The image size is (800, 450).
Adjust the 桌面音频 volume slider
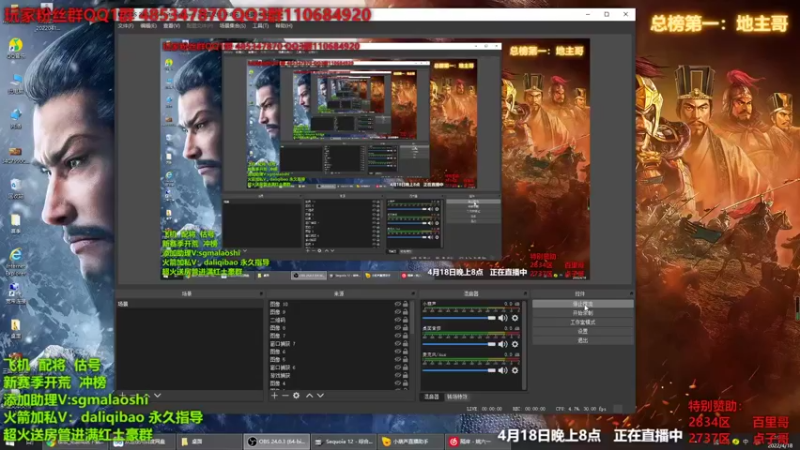(x=459, y=344)
